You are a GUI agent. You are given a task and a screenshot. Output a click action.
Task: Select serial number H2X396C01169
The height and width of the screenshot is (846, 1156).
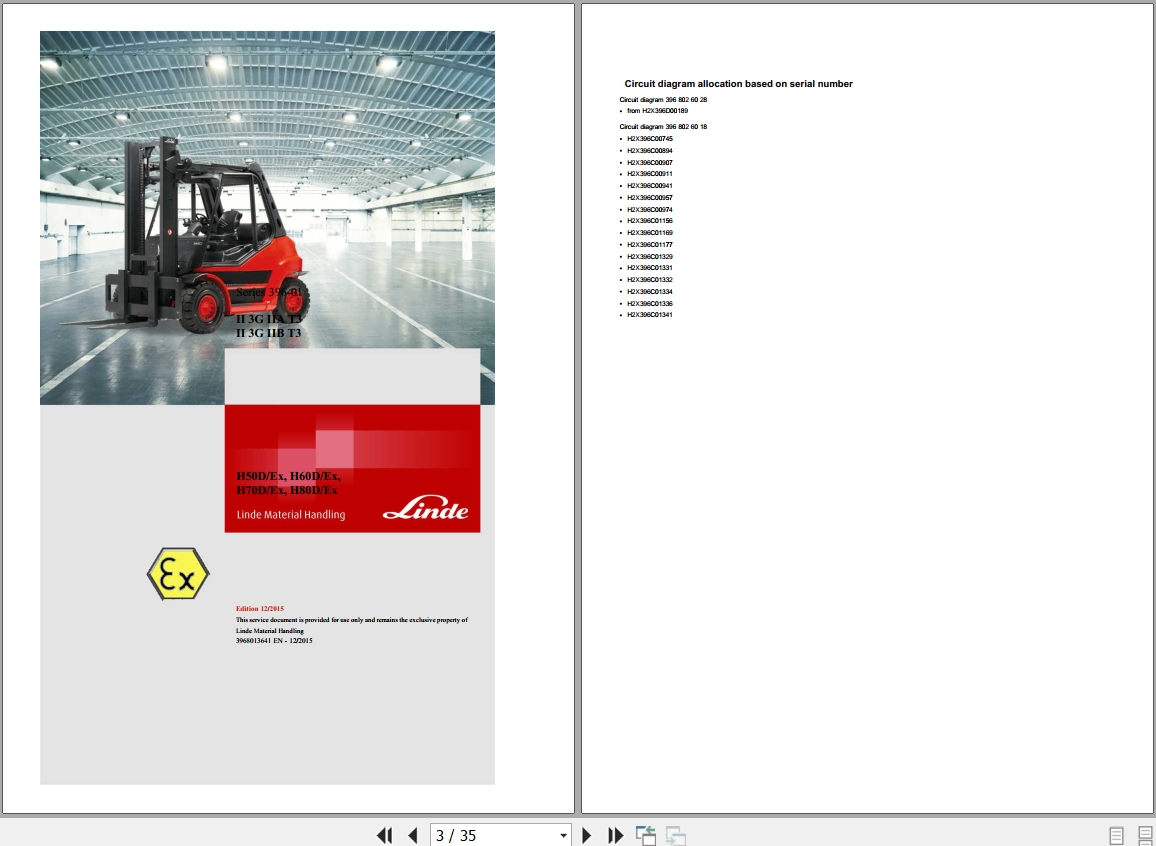pos(650,232)
